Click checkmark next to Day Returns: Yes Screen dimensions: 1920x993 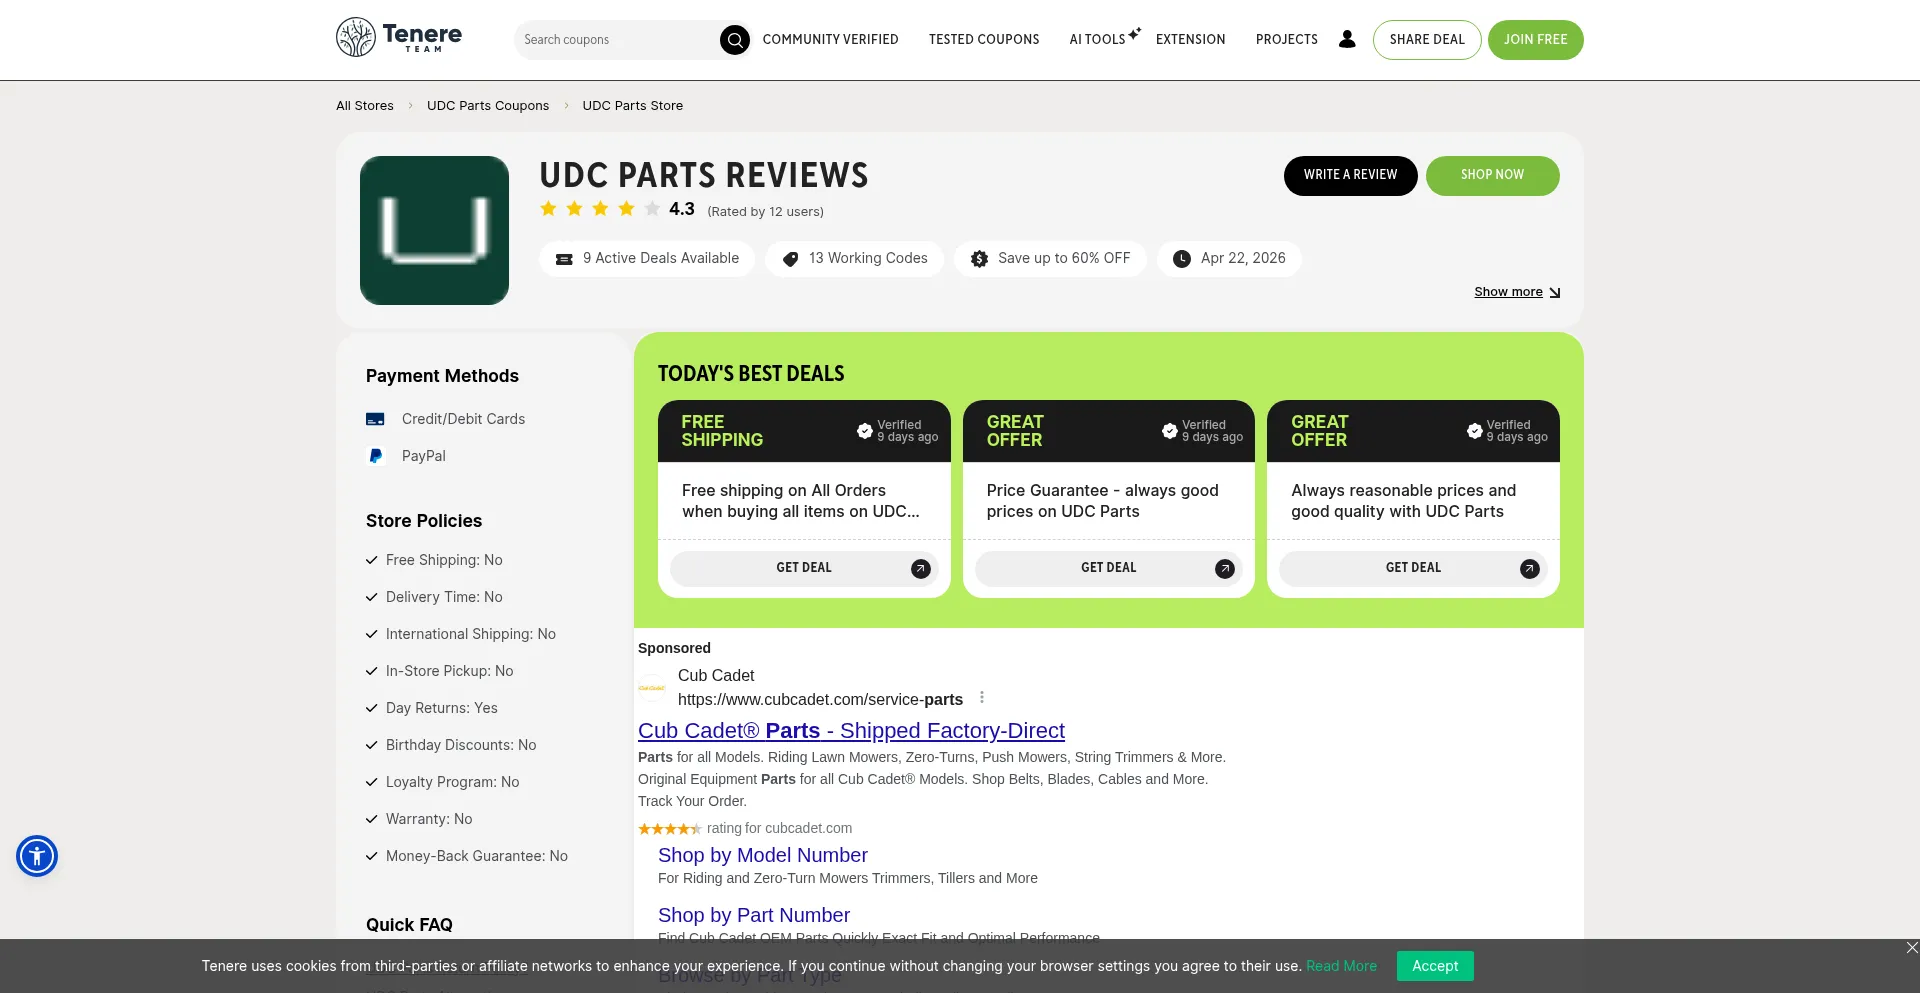click(372, 708)
